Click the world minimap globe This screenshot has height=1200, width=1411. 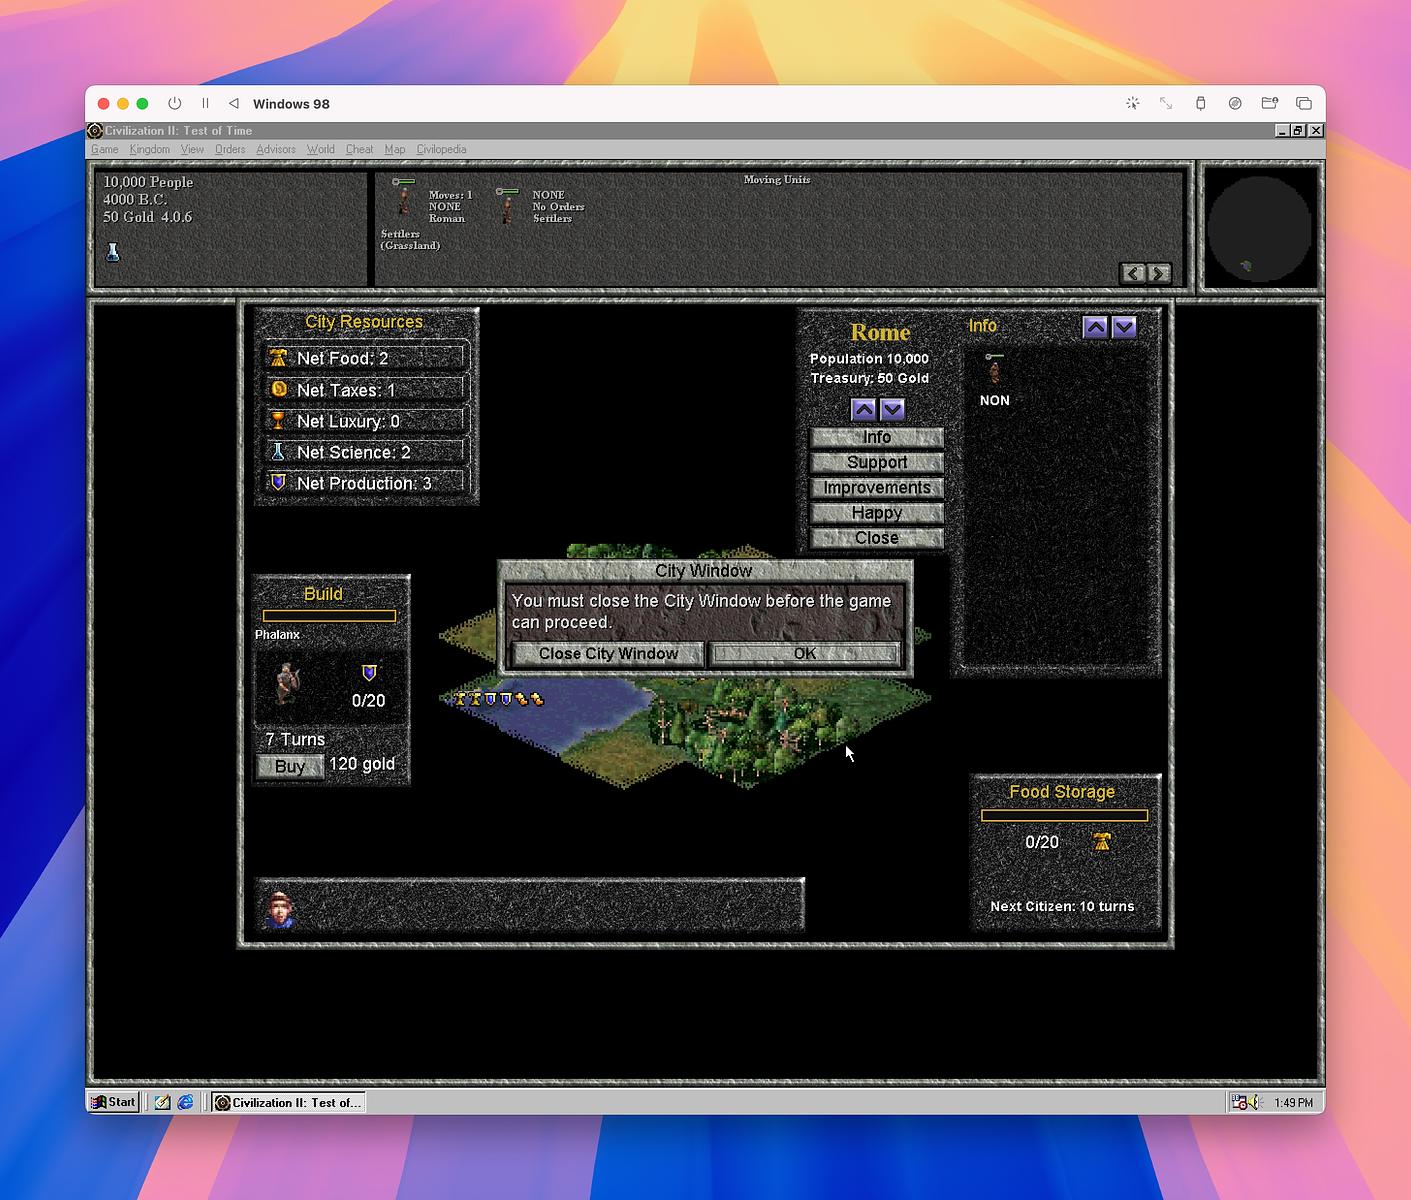click(x=1259, y=229)
